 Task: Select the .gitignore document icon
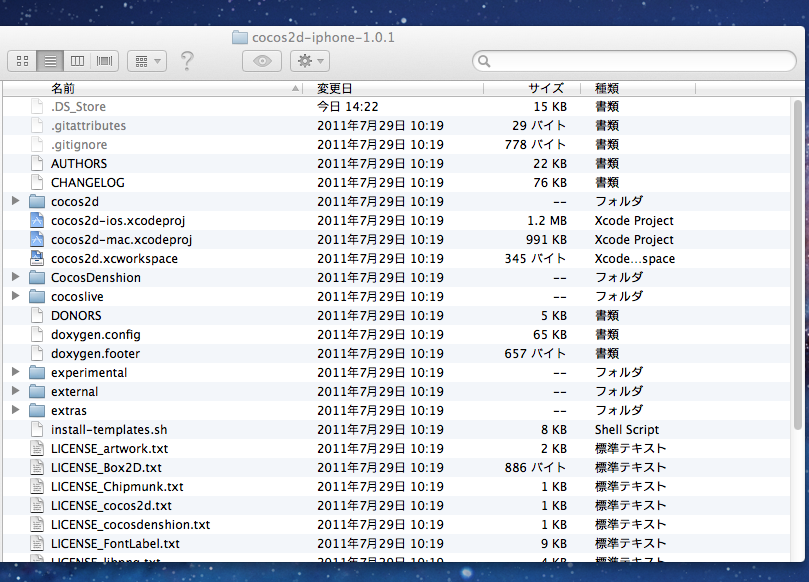[37, 144]
